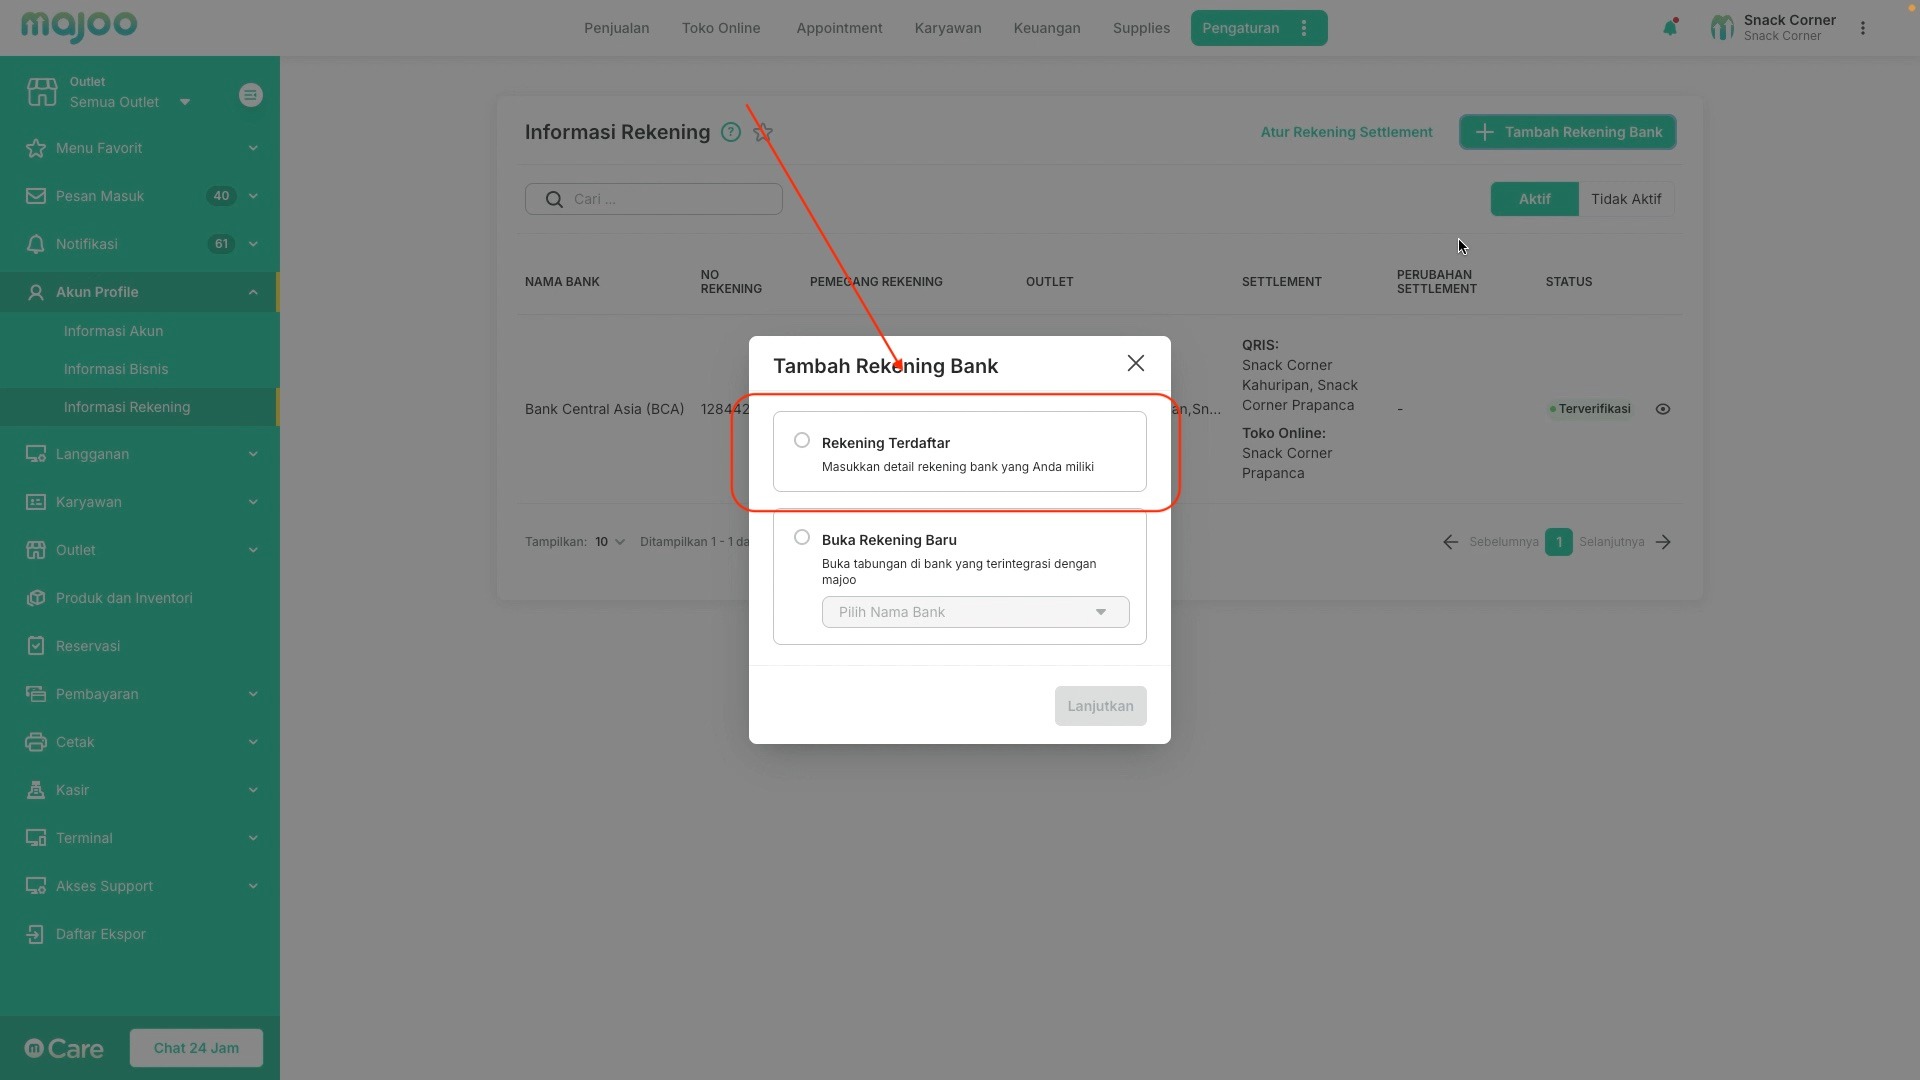This screenshot has height=1080, width=1920.
Task: Open the Pilih Nama Bank dropdown
Action: 975,612
